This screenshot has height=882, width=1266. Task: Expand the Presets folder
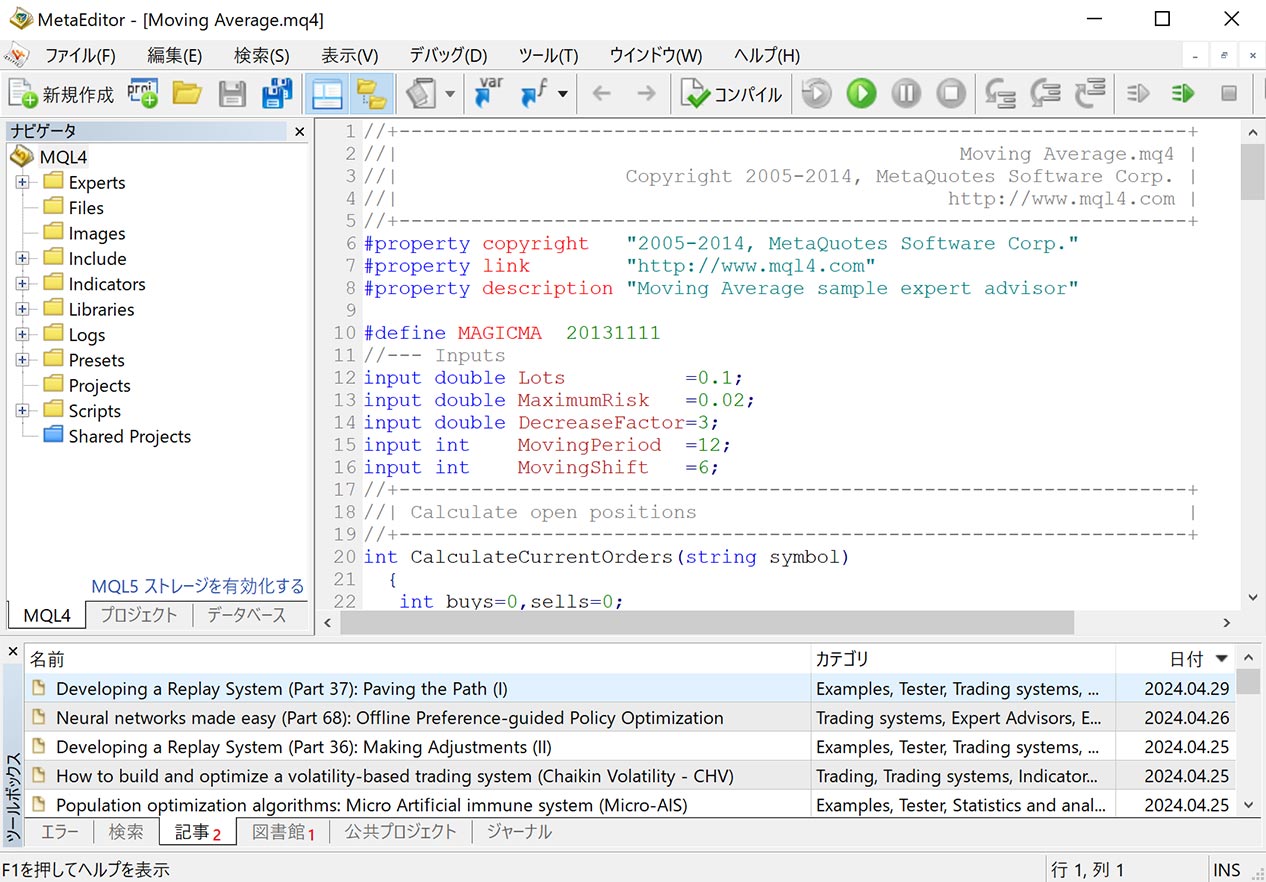[x=22, y=360]
